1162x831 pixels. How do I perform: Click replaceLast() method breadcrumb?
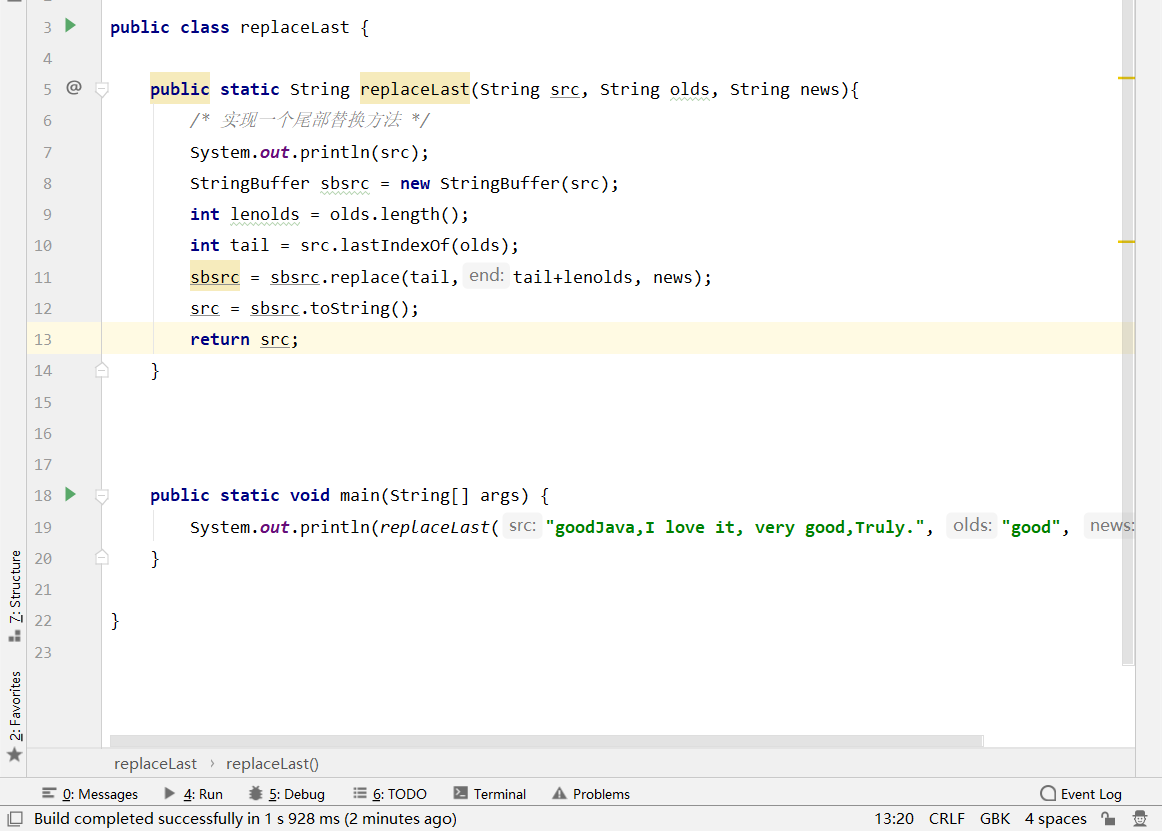point(272,764)
